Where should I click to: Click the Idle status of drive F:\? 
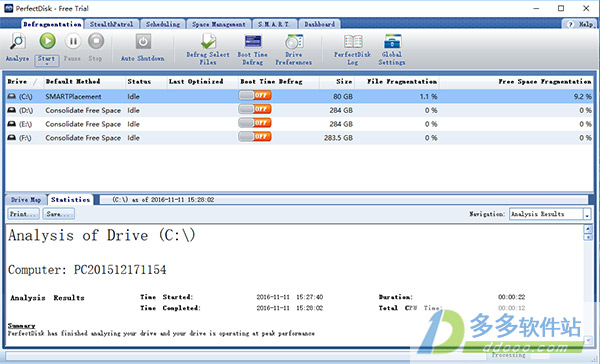coord(134,138)
